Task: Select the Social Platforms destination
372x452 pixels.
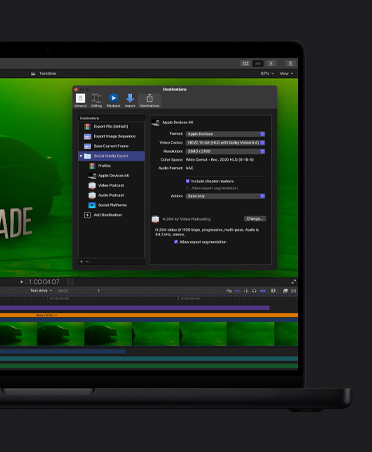Action: [111, 205]
